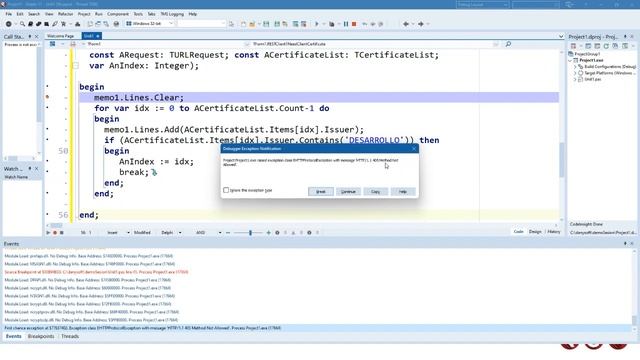Pin the Call Stack panel
640x360 pixels.
pyautogui.click(x=30, y=37)
